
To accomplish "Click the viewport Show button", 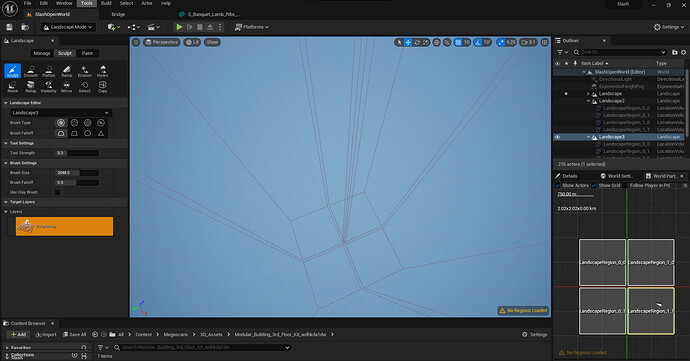I will click(212, 42).
